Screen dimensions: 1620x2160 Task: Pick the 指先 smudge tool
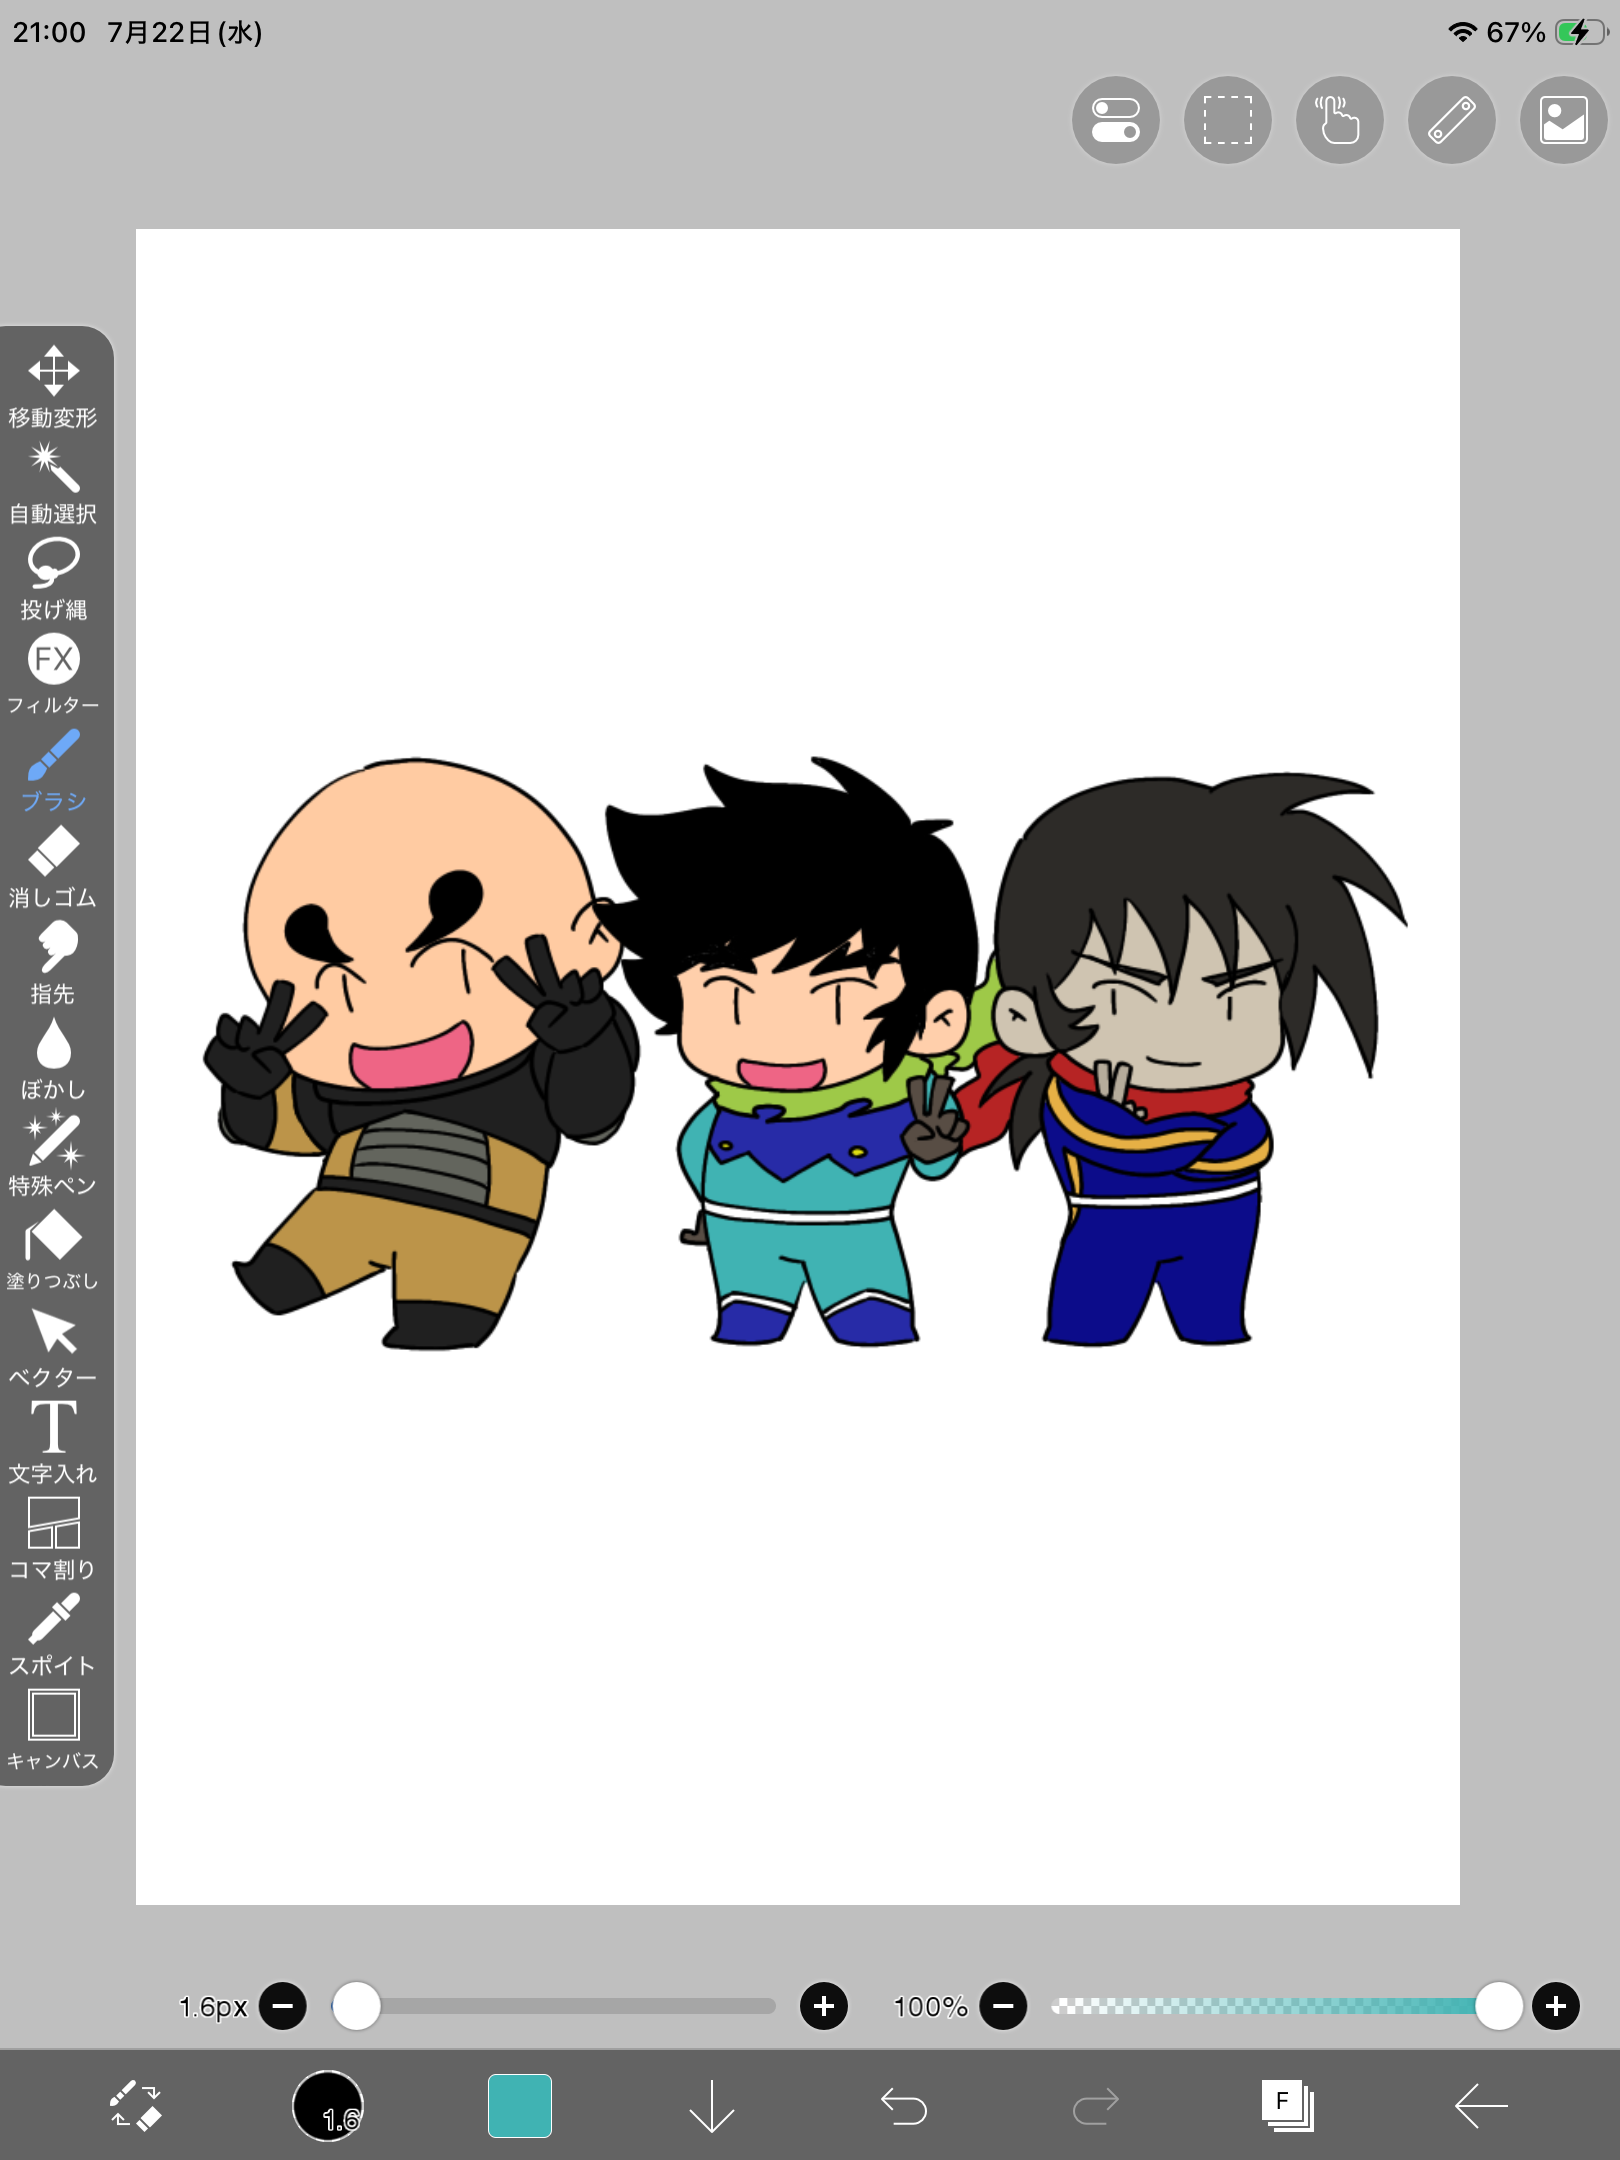pyautogui.click(x=53, y=963)
